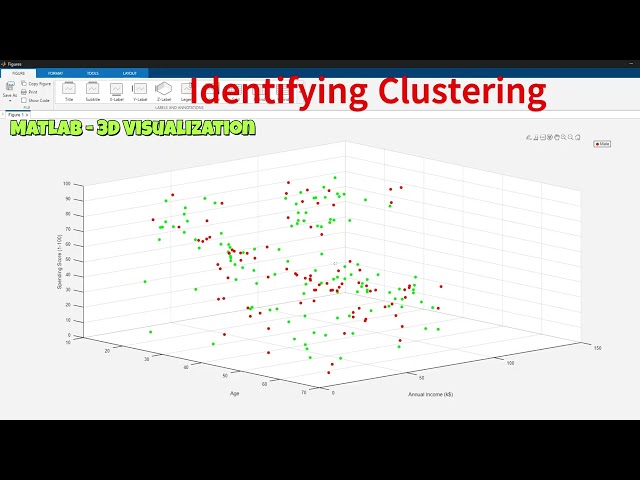Screen dimensions: 640x480
Task: Select the Zoom In magnifier in axes toolbar
Action: click(564, 138)
